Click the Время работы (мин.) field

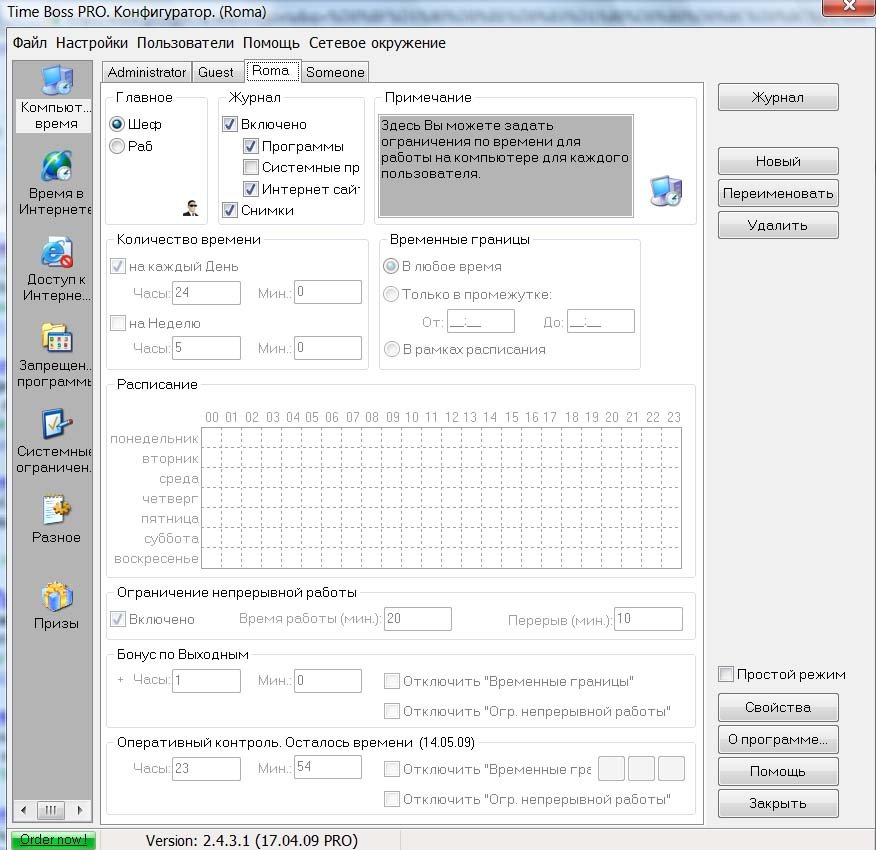[418, 619]
